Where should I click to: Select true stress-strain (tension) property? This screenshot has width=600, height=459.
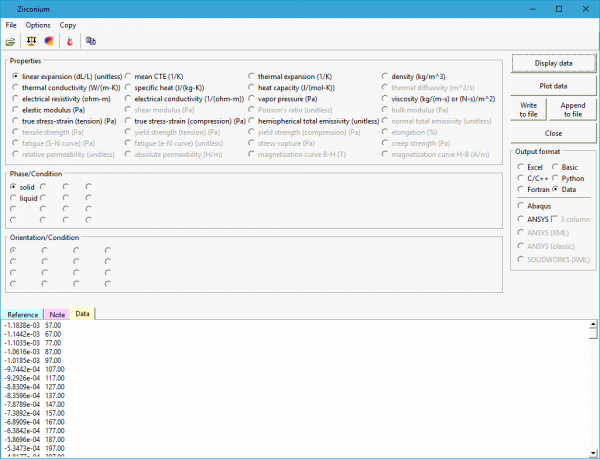point(64,121)
